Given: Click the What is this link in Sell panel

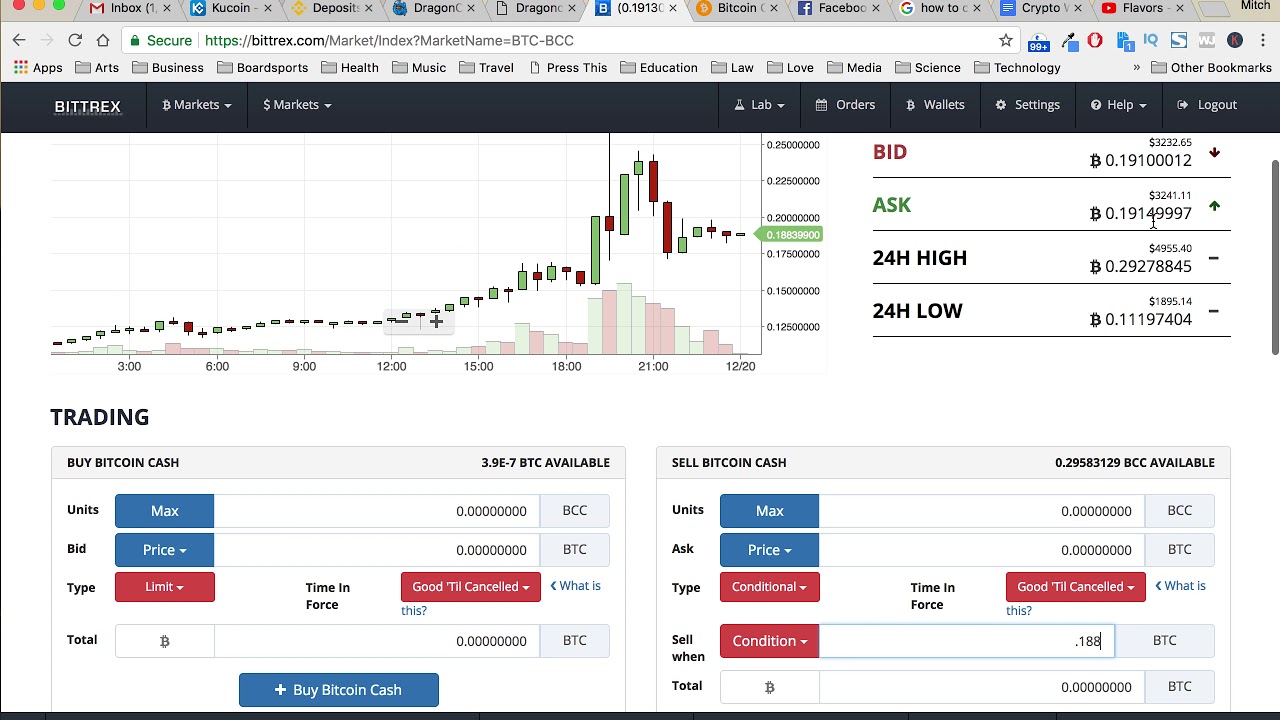Looking at the screenshot, I should pyautogui.click(x=1180, y=586).
